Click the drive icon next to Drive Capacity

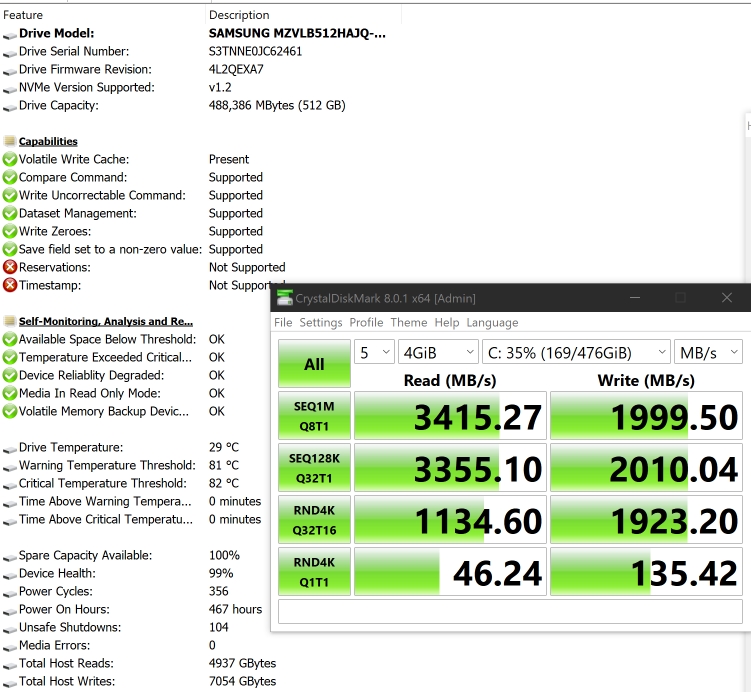pos(10,107)
